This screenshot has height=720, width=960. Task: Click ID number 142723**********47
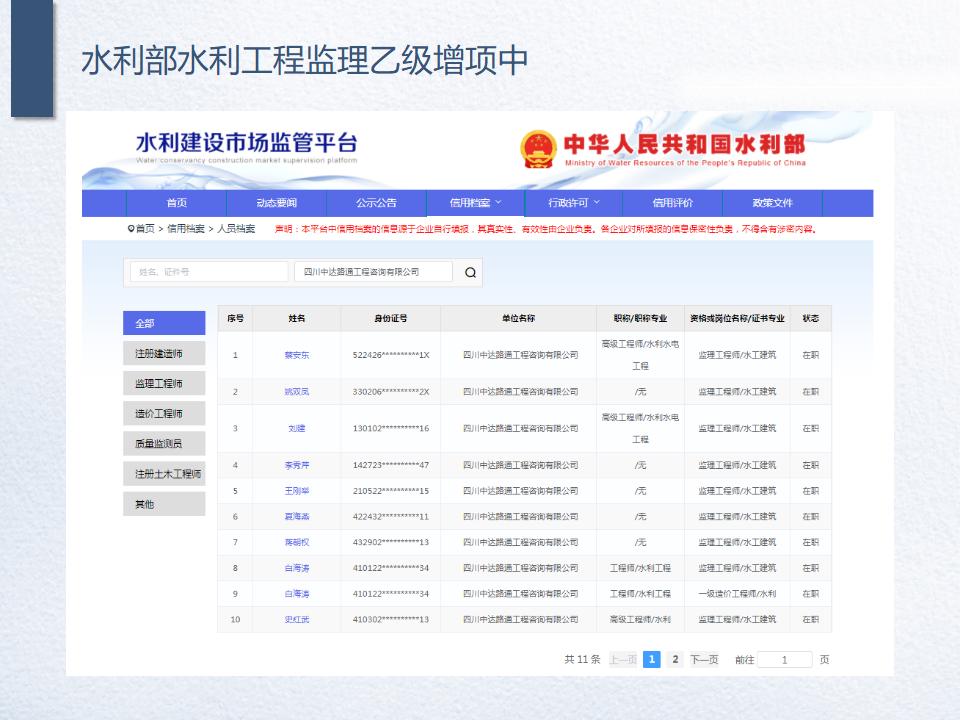391,465
